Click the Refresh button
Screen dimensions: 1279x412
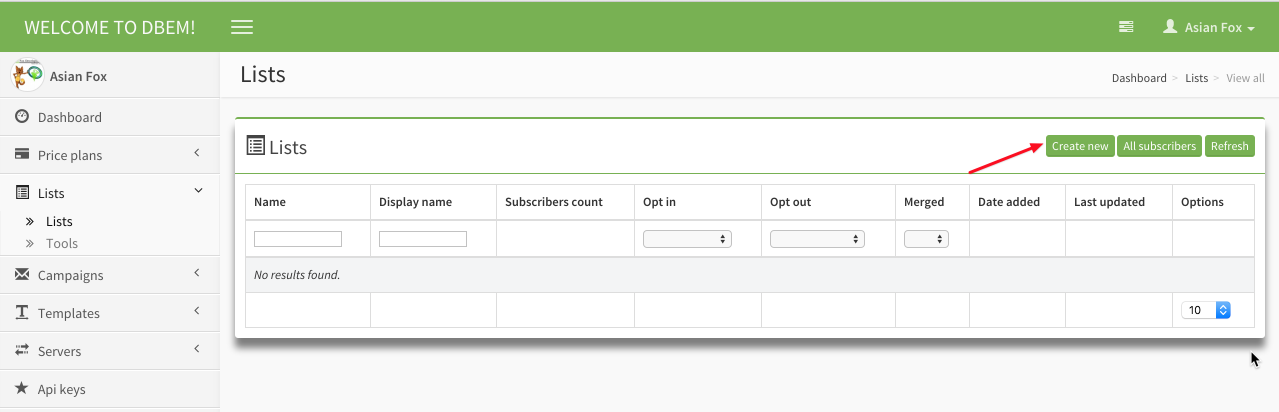tap(1229, 146)
